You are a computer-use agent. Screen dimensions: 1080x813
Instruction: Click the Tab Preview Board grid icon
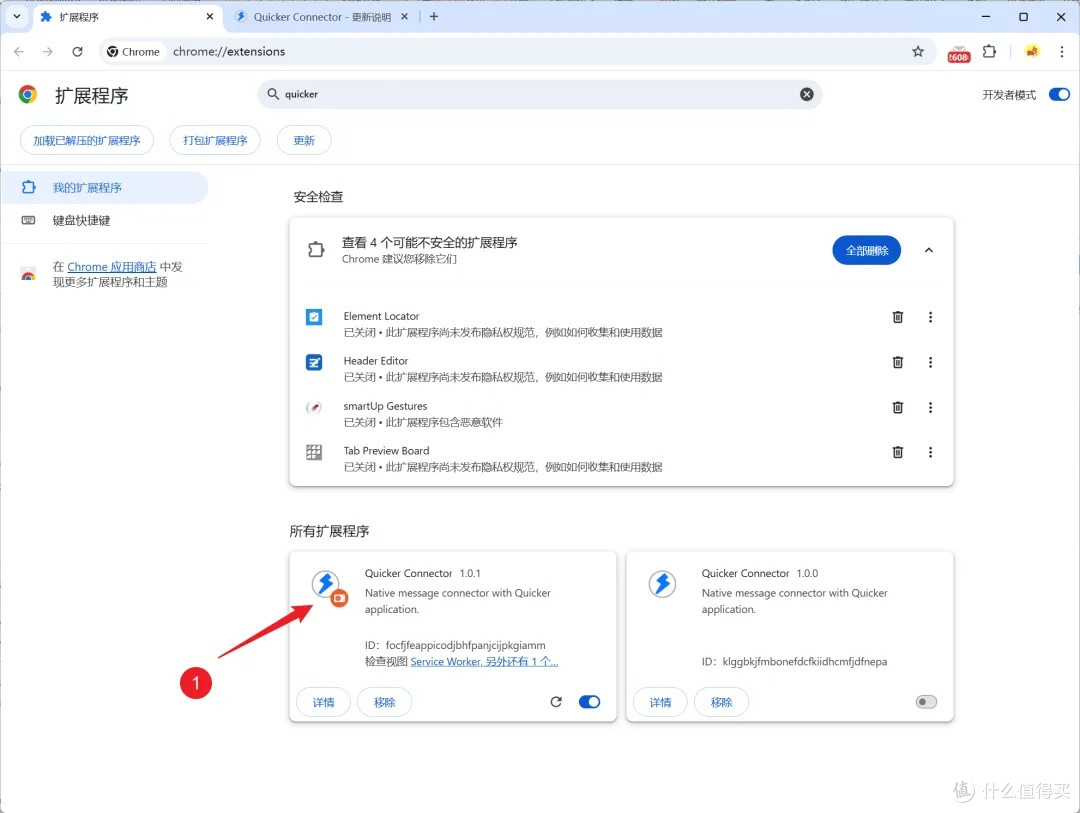314,452
